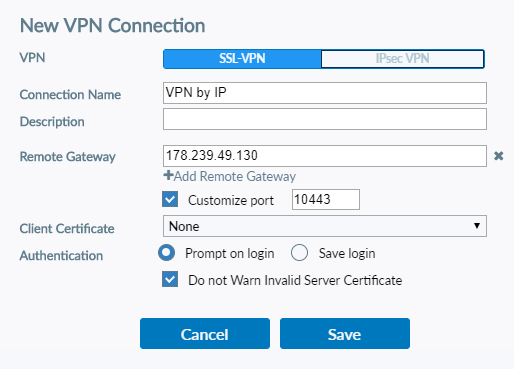Add another remote gateway via link
Image resolution: width=514 pixels, height=369 pixels.
230,176
